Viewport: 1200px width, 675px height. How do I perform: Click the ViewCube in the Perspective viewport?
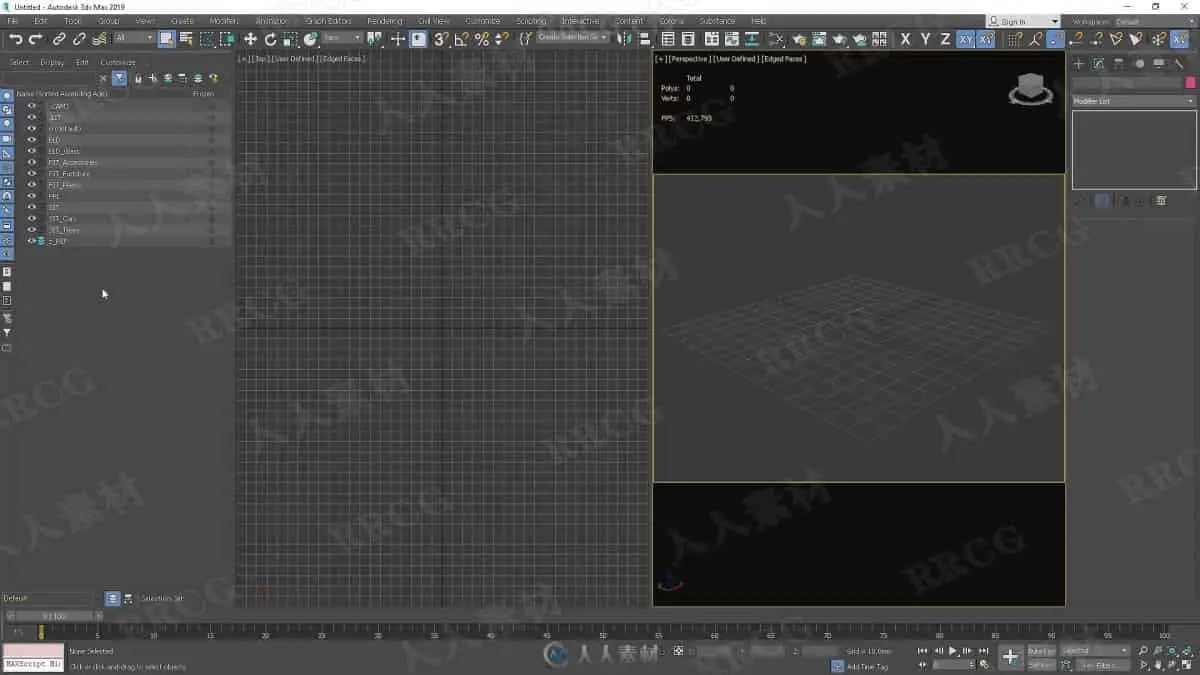click(x=1031, y=91)
